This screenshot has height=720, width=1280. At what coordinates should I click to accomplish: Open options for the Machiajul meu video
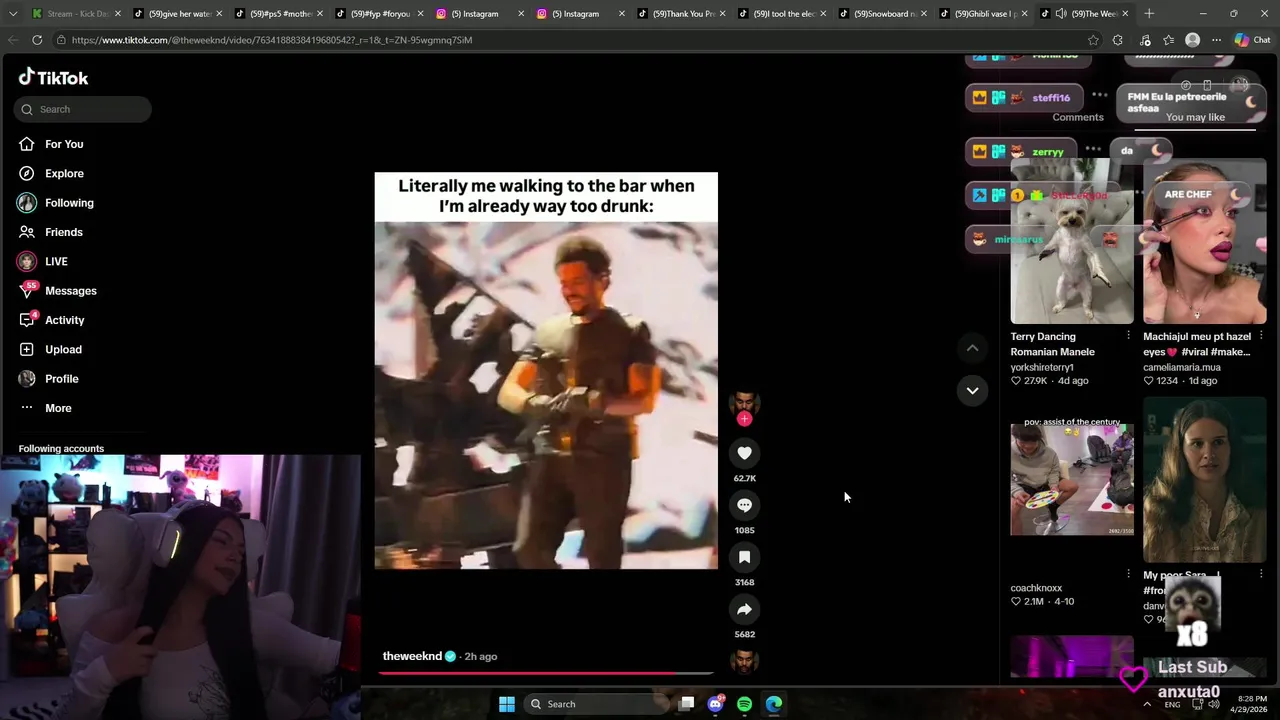point(1261,336)
